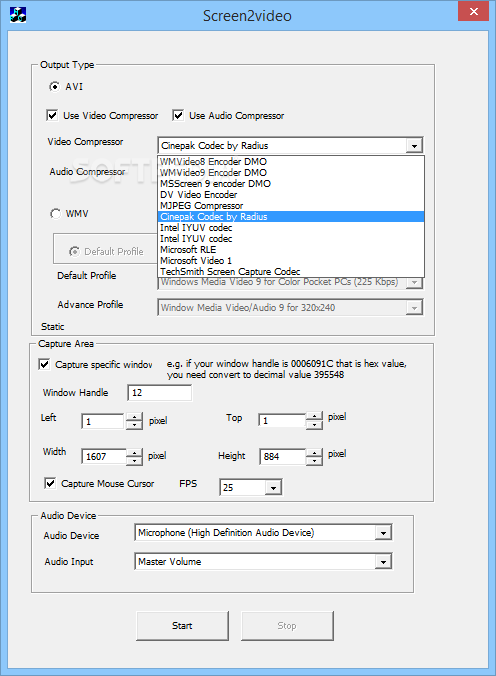This screenshot has width=496, height=676.
Task: Select the WMV output type radio button
Action: tap(55, 213)
